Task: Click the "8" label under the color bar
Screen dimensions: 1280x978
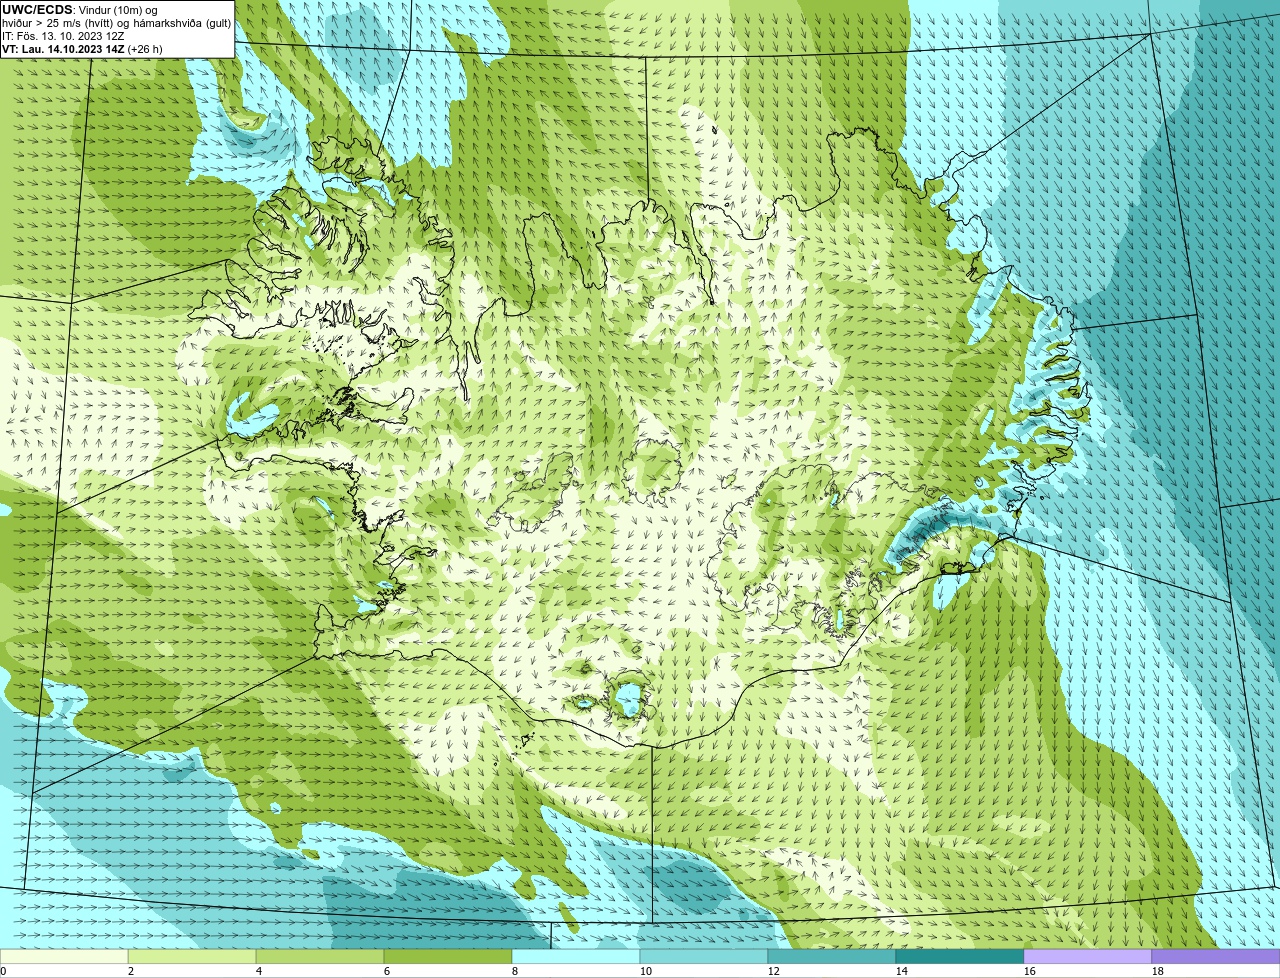Action: click(x=515, y=971)
